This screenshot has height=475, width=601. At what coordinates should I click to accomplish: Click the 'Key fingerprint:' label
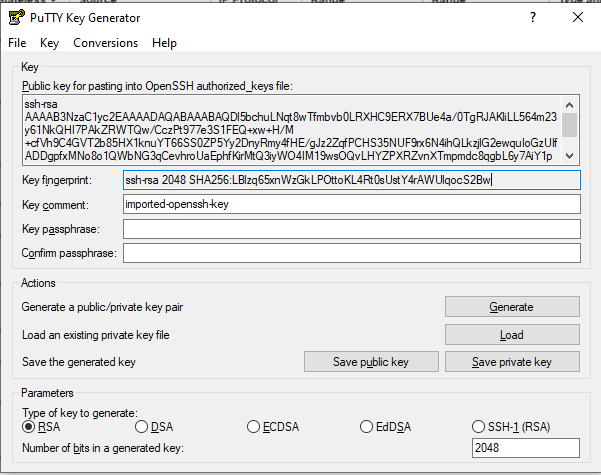[x=57, y=180]
